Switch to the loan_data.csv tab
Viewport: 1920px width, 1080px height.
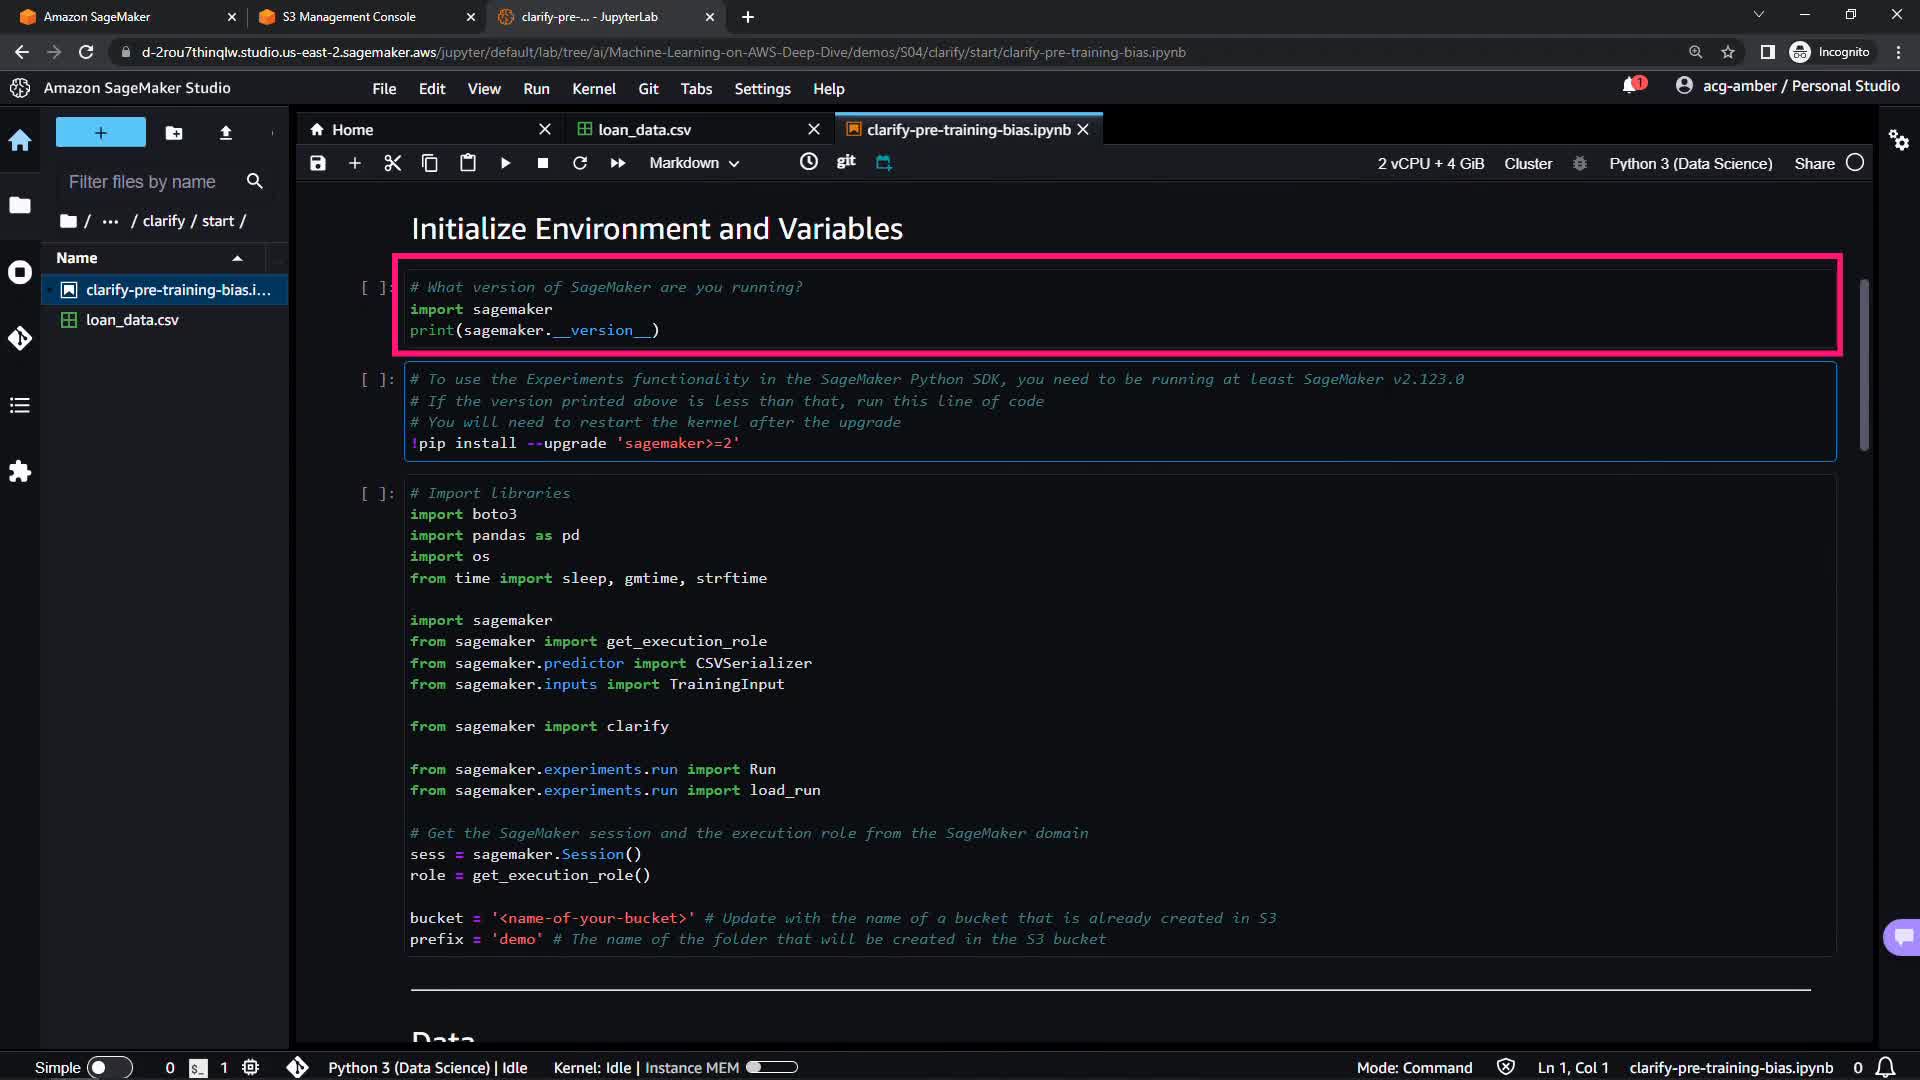[x=644, y=130]
